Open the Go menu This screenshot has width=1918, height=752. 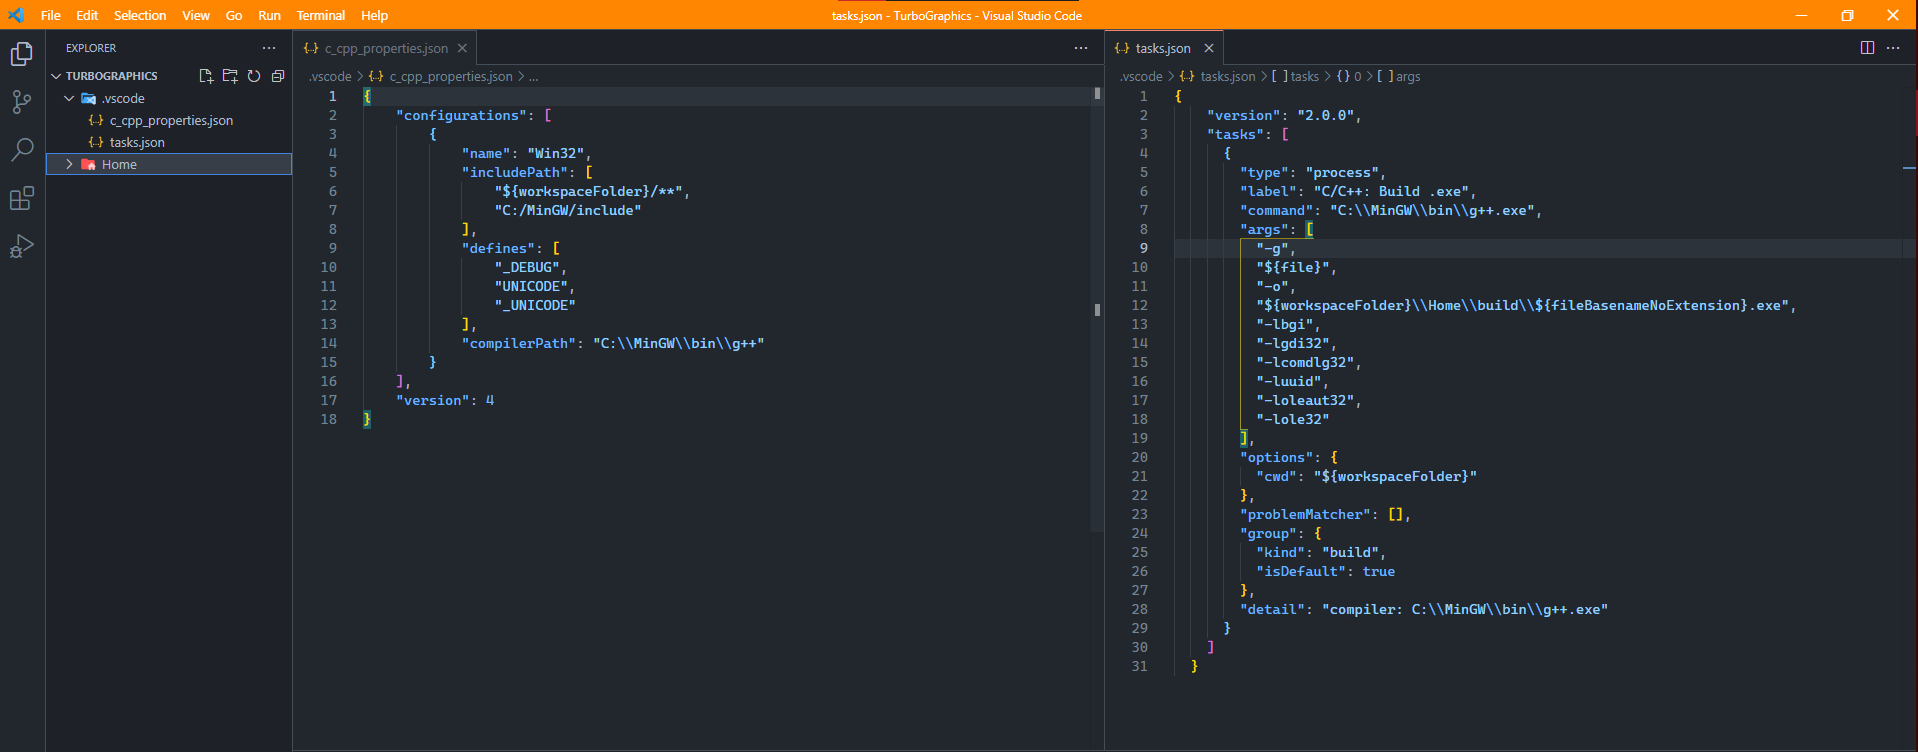coord(234,15)
